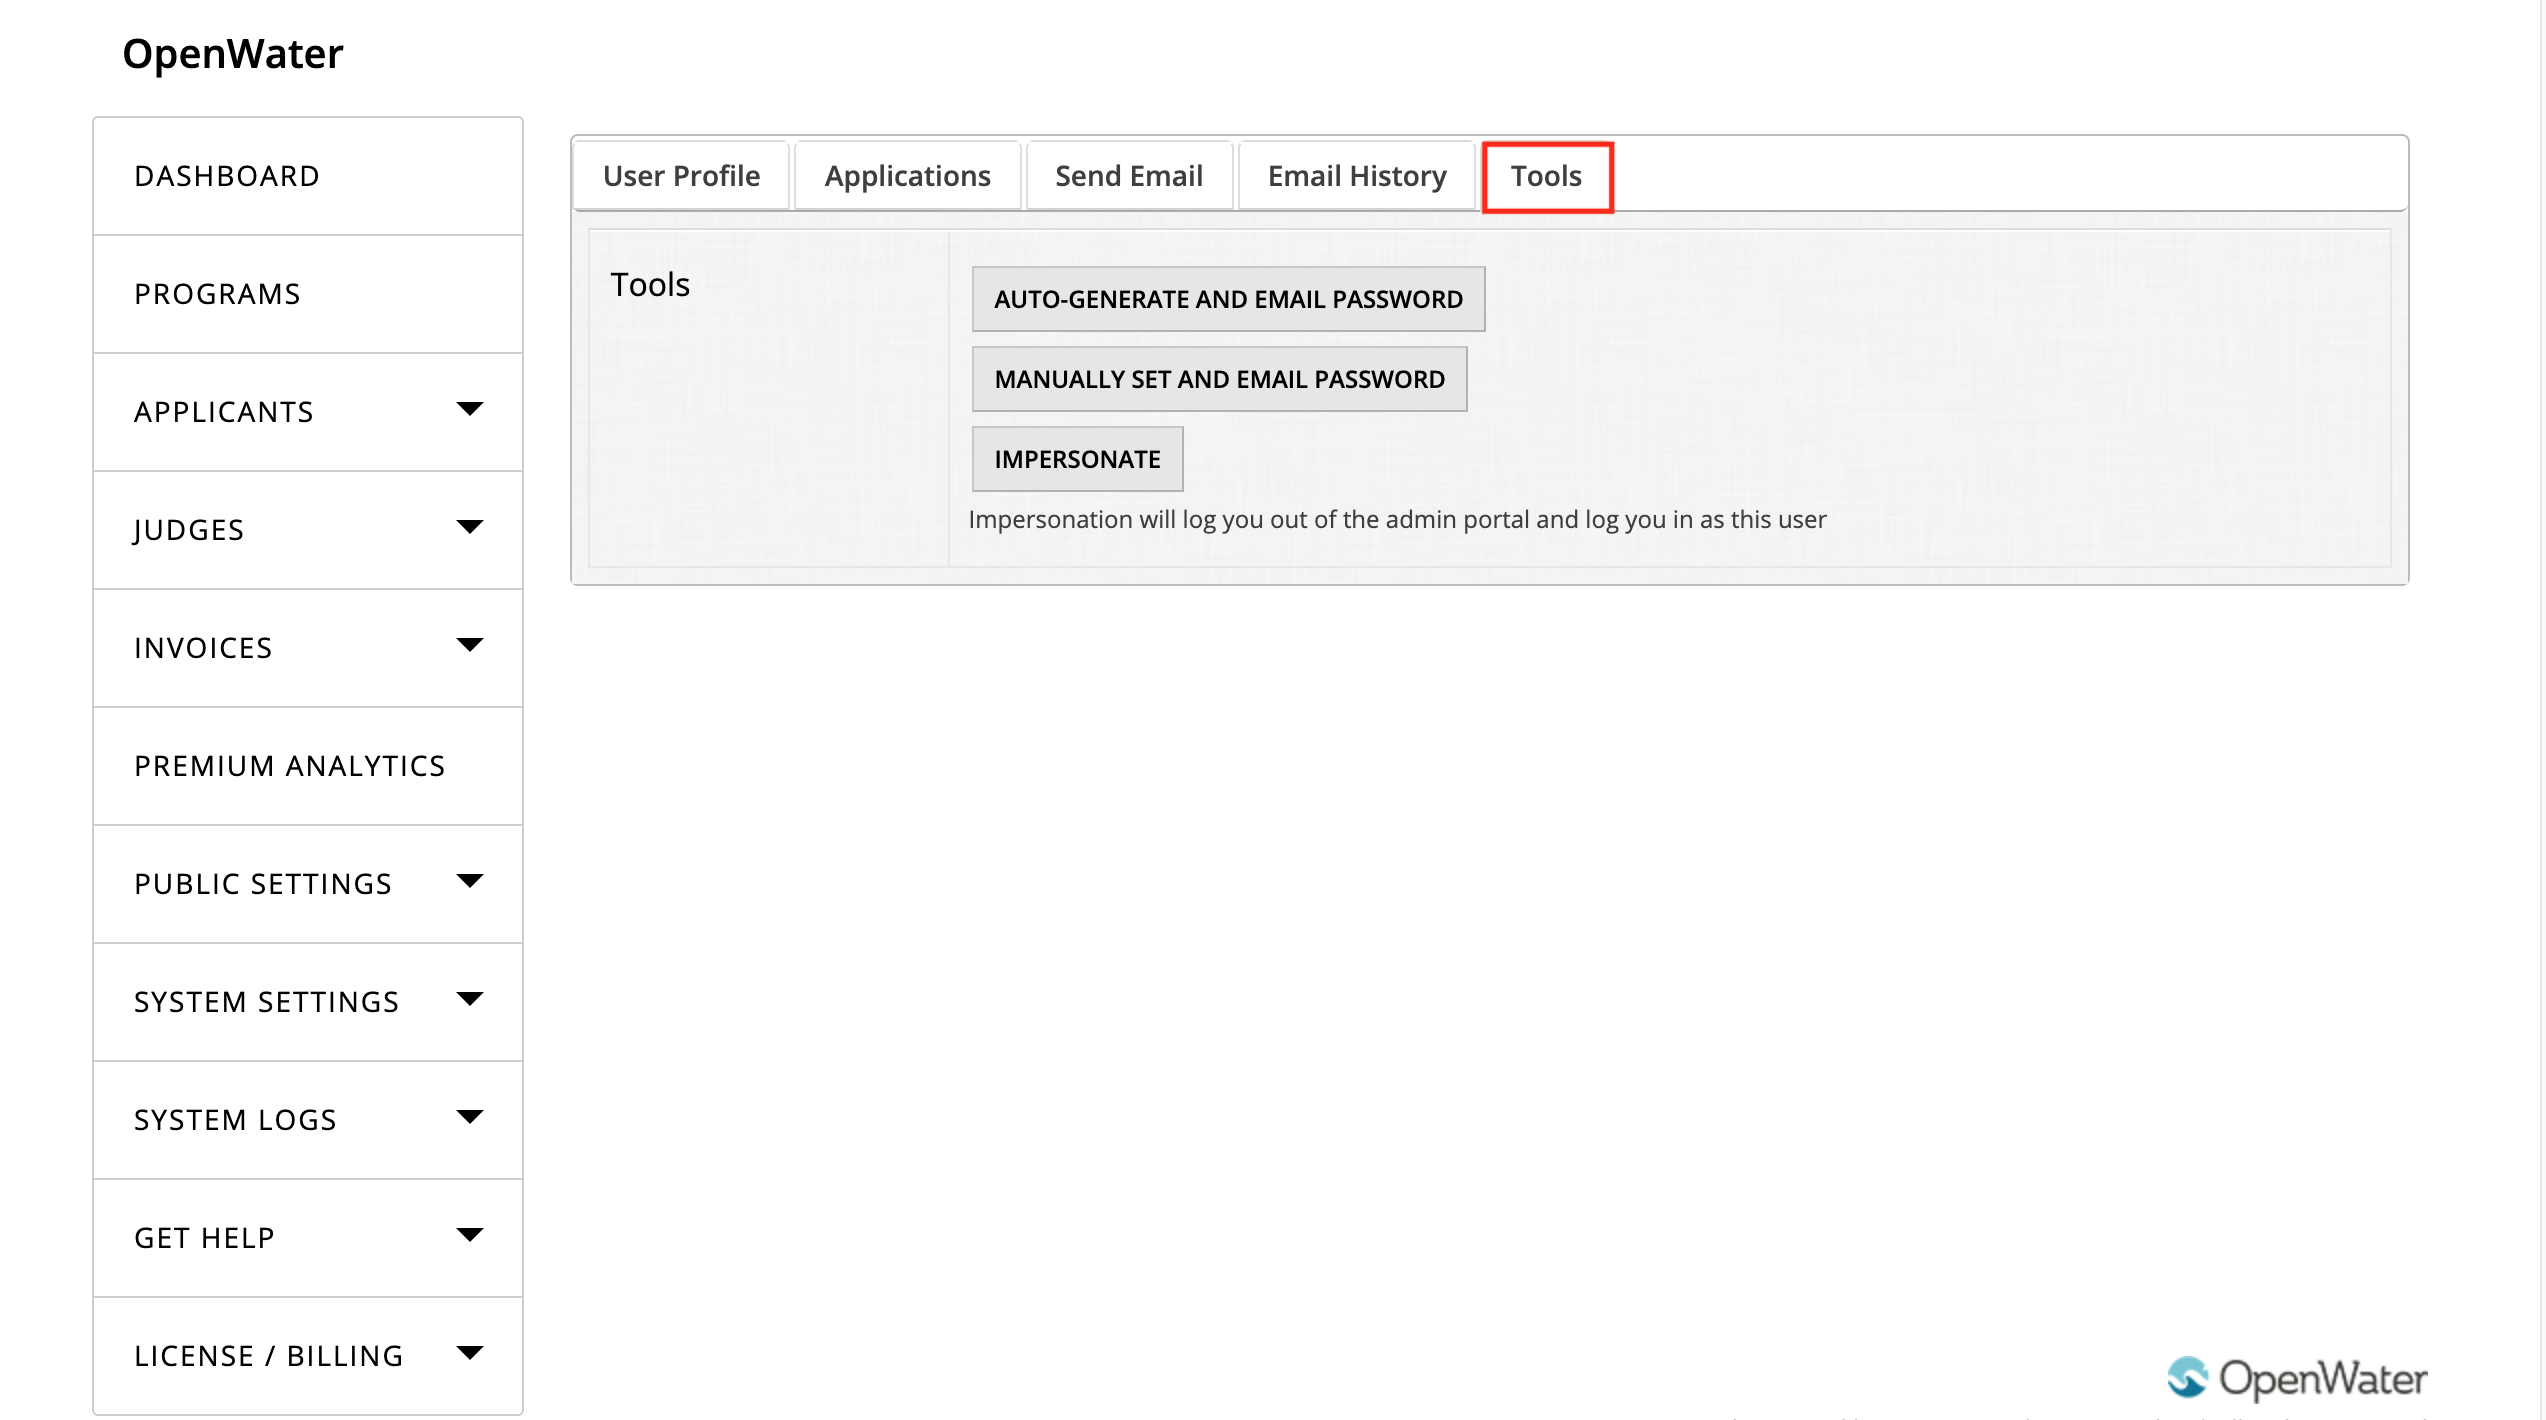Viewport: 2546px width, 1420px height.
Task: Expand the License / Billing dropdown arrow
Action: pos(469,1353)
